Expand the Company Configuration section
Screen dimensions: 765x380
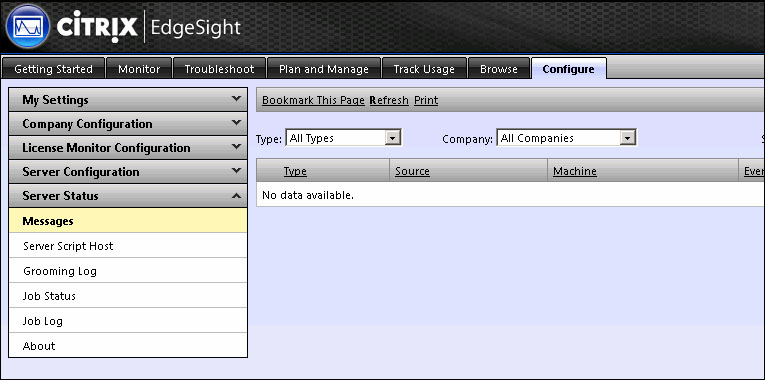pyautogui.click(x=128, y=124)
